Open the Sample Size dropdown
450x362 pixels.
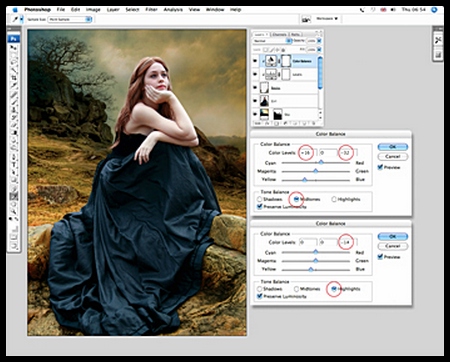pyautogui.click(x=70, y=19)
